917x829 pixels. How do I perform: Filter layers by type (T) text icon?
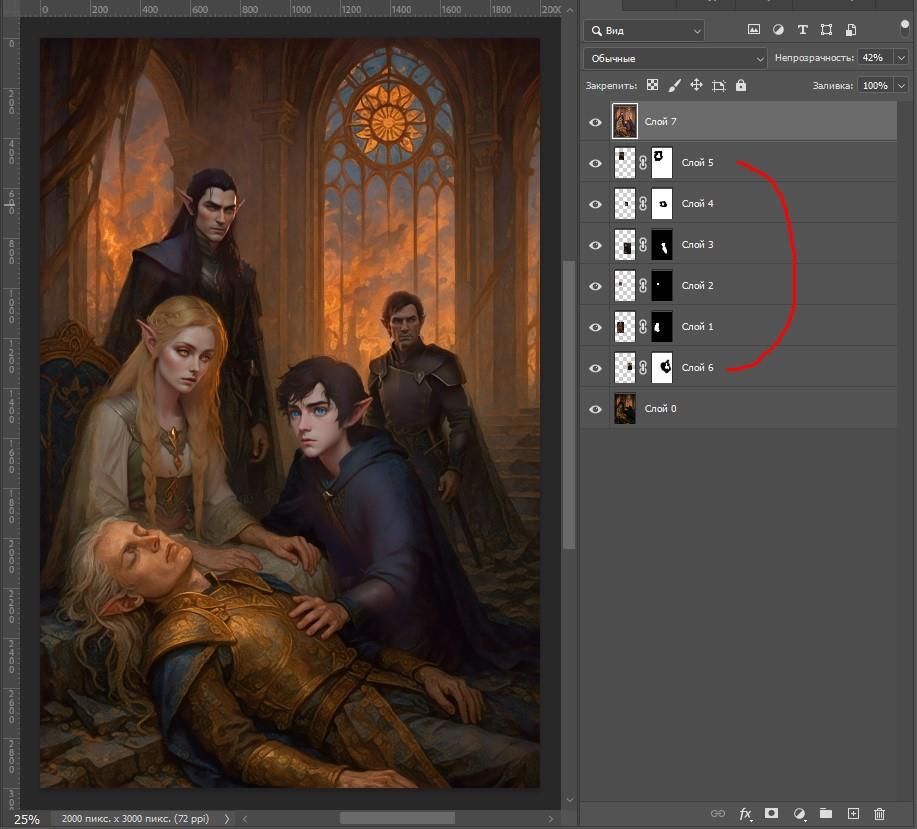tap(802, 30)
